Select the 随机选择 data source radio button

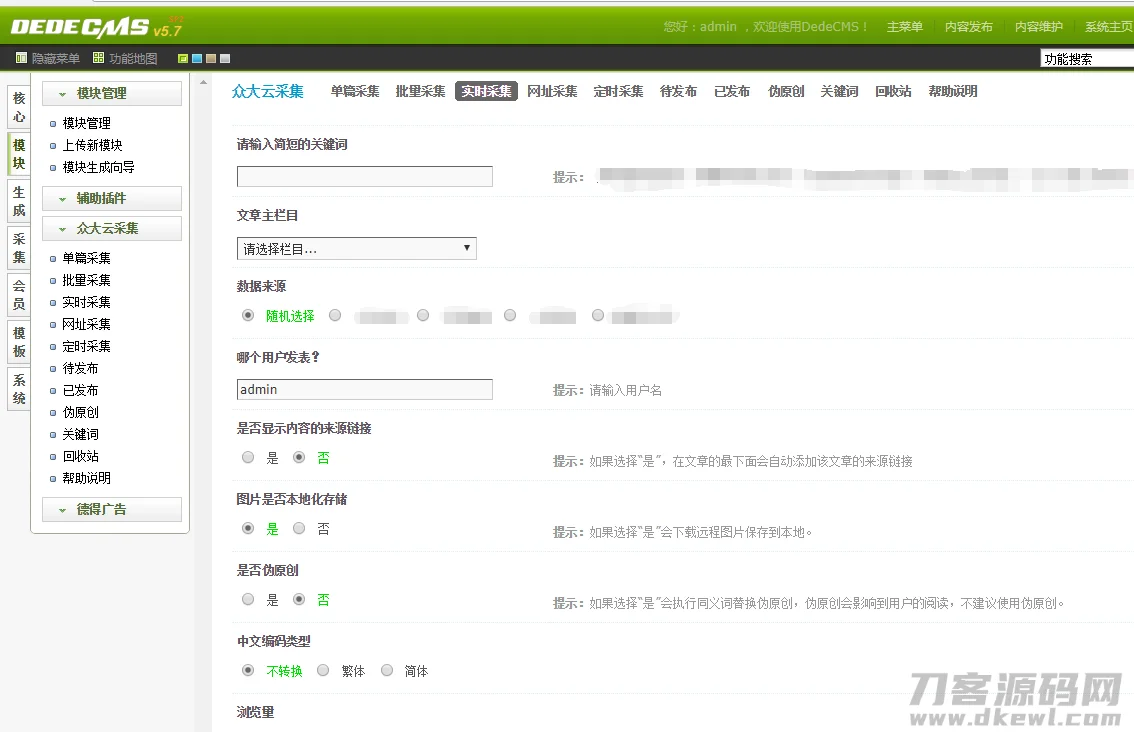(x=247, y=314)
